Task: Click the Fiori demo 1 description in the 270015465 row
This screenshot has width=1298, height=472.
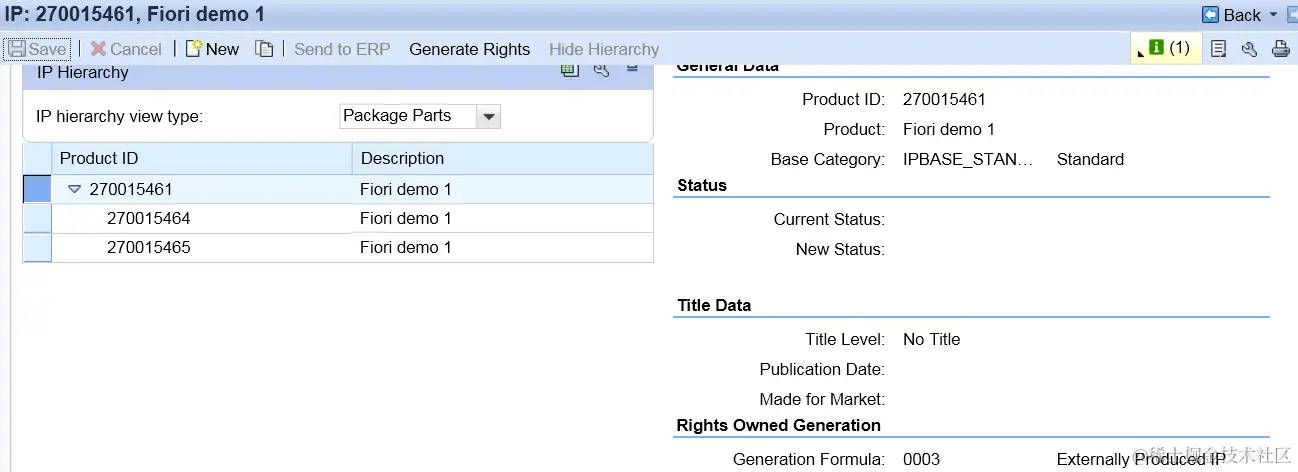Action: click(405, 247)
